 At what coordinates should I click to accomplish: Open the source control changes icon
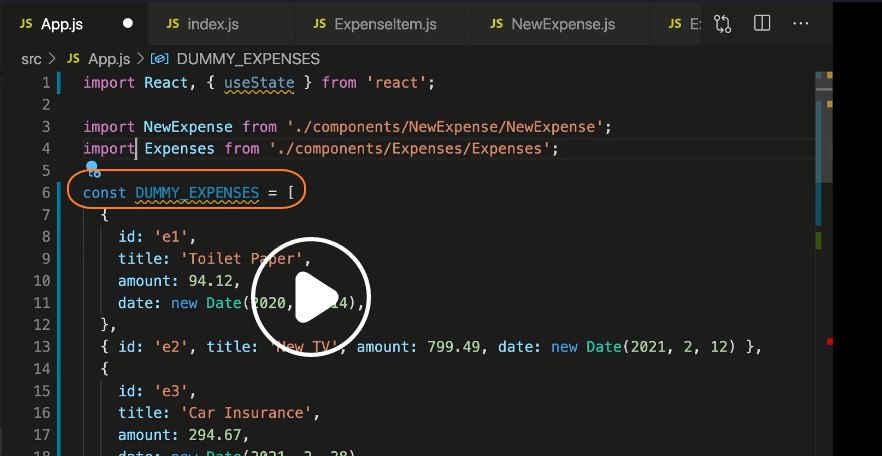click(x=722, y=24)
